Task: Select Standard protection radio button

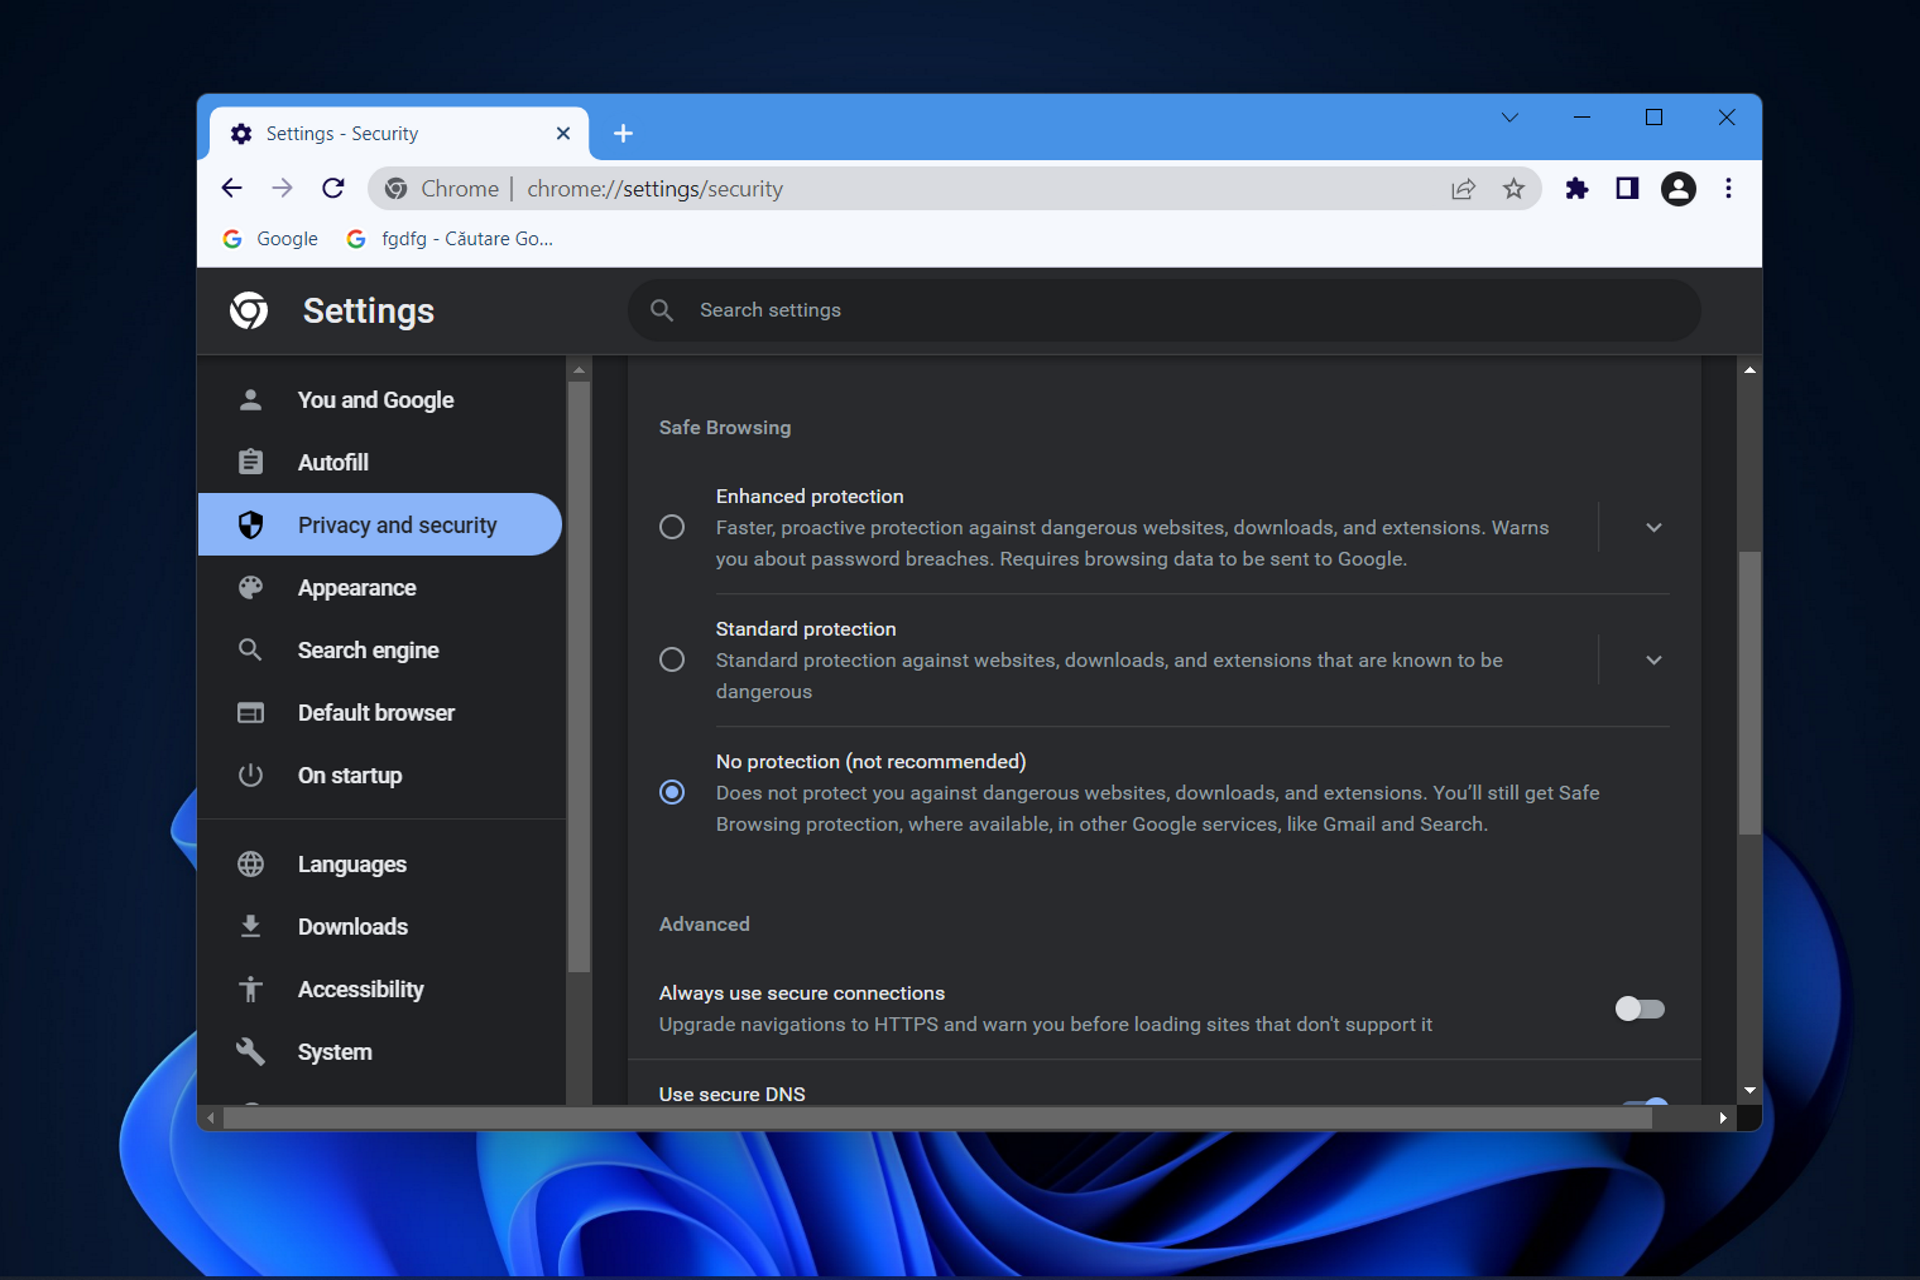Action: (x=672, y=660)
